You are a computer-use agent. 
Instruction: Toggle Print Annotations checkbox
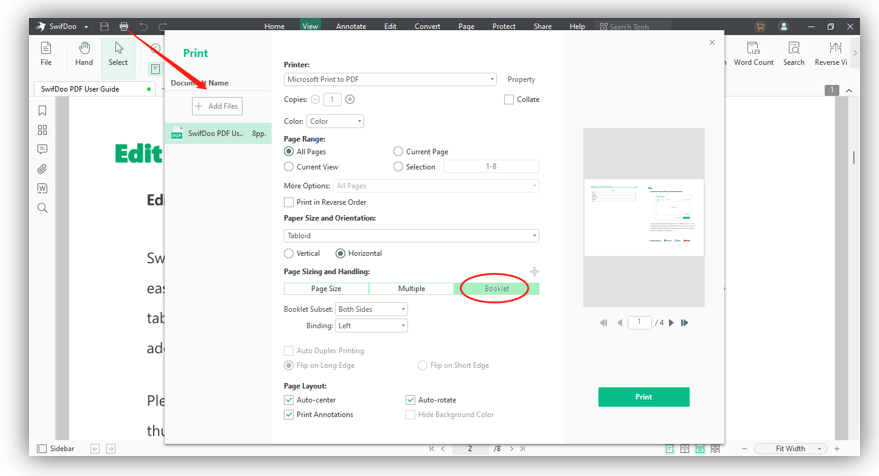pyautogui.click(x=289, y=414)
